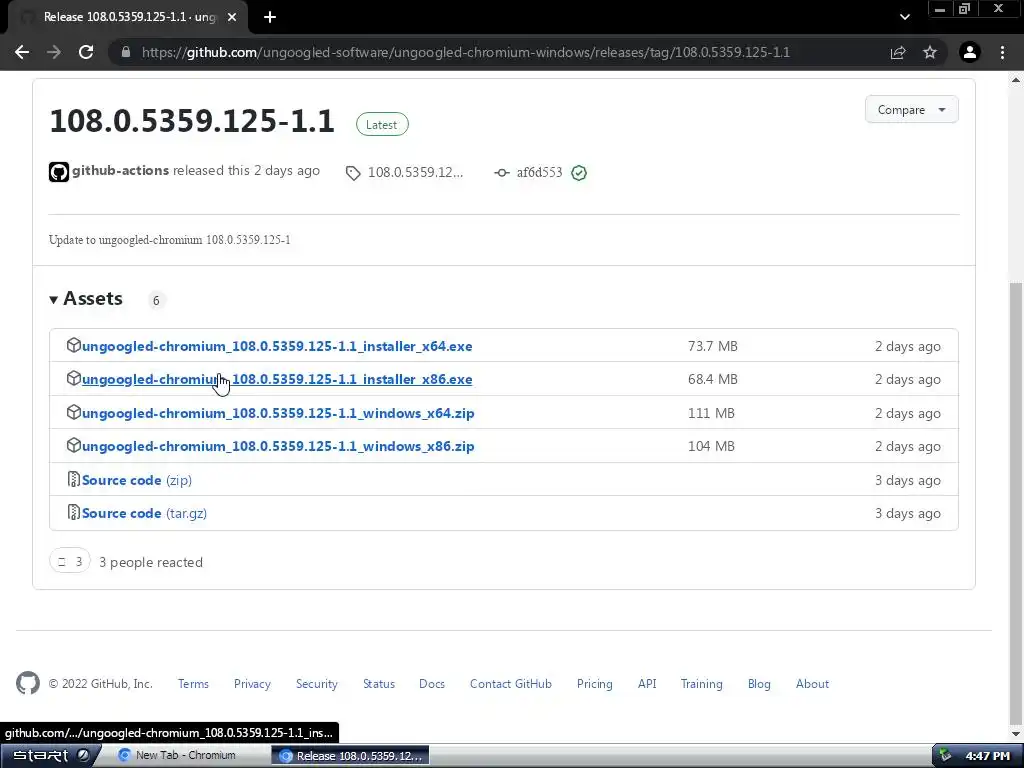Click file icon for Source code (tar.gz)
The height and width of the screenshot is (768, 1024).
click(74, 513)
